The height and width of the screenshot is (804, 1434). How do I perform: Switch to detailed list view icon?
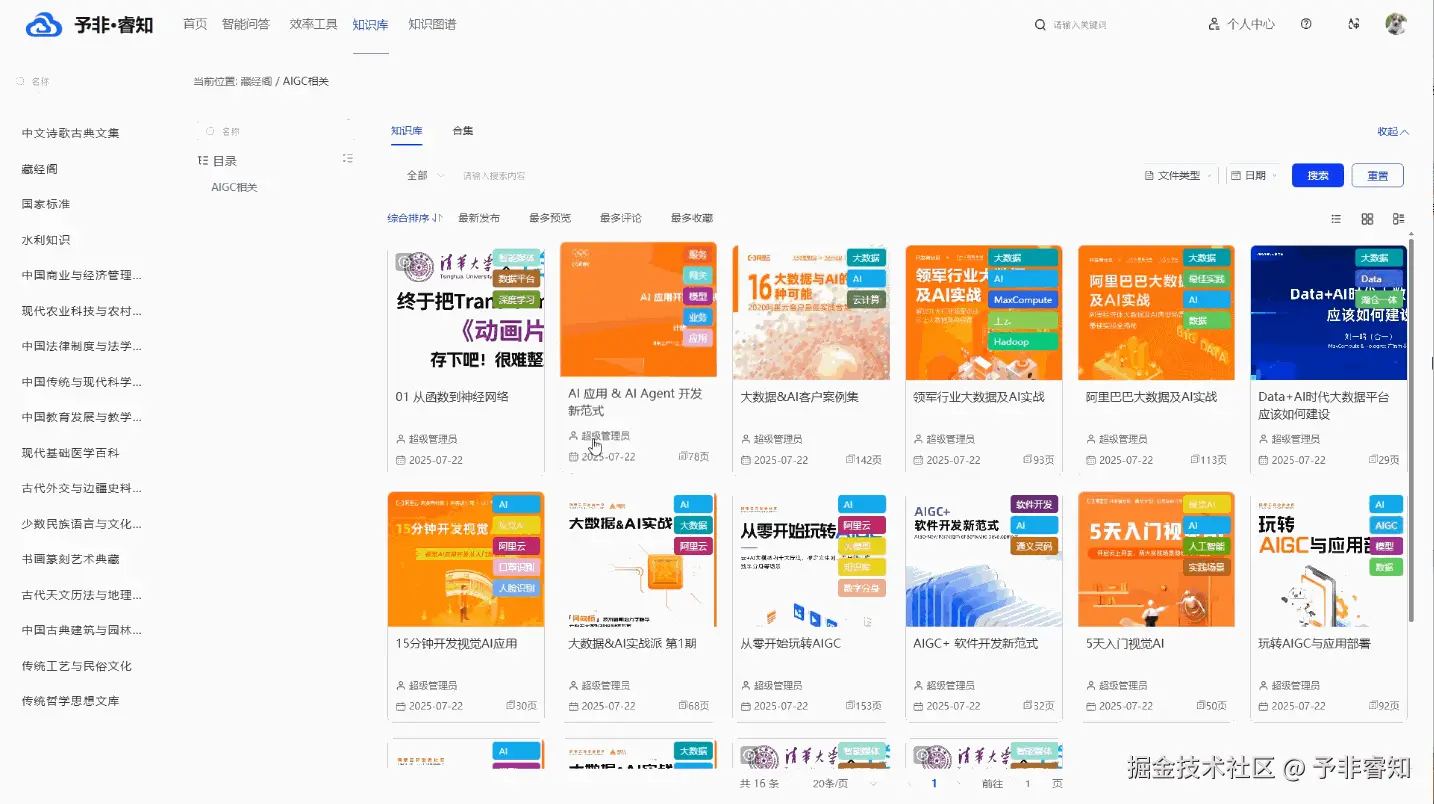coord(1399,219)
